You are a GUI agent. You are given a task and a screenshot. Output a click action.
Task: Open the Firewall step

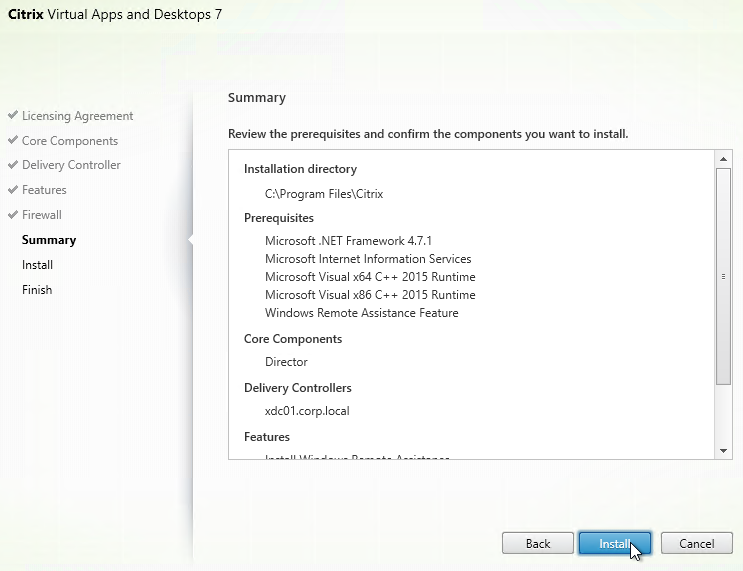[x=42, y=215]
